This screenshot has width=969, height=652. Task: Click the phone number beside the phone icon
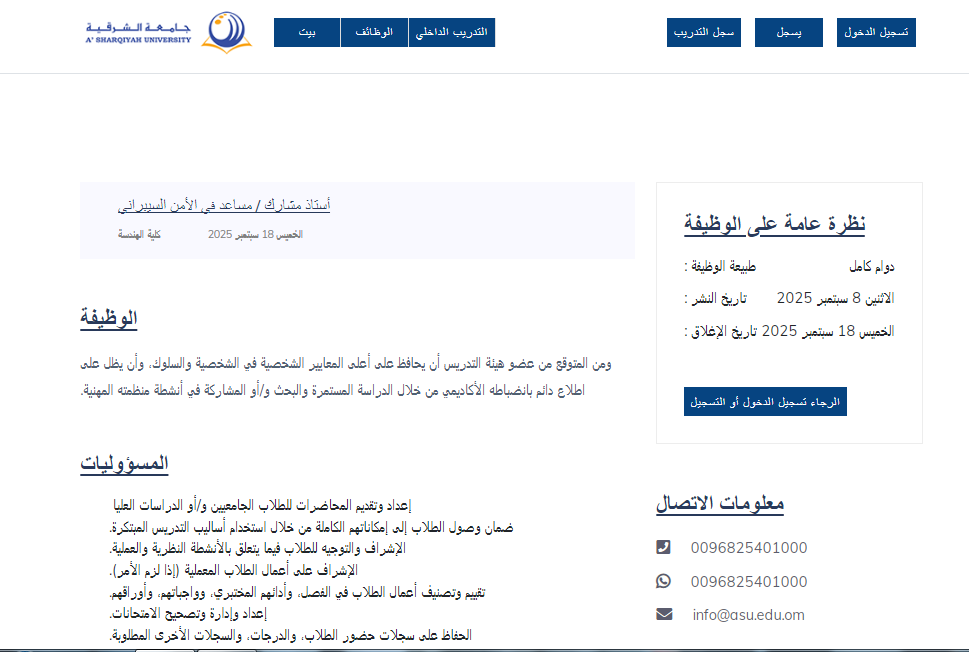[x=748, y=547]
